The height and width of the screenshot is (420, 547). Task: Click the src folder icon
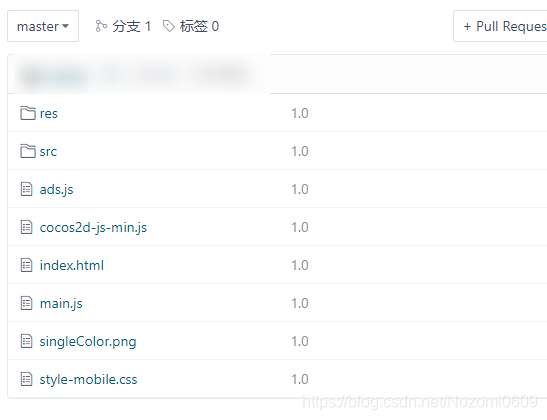coord(28,151)
